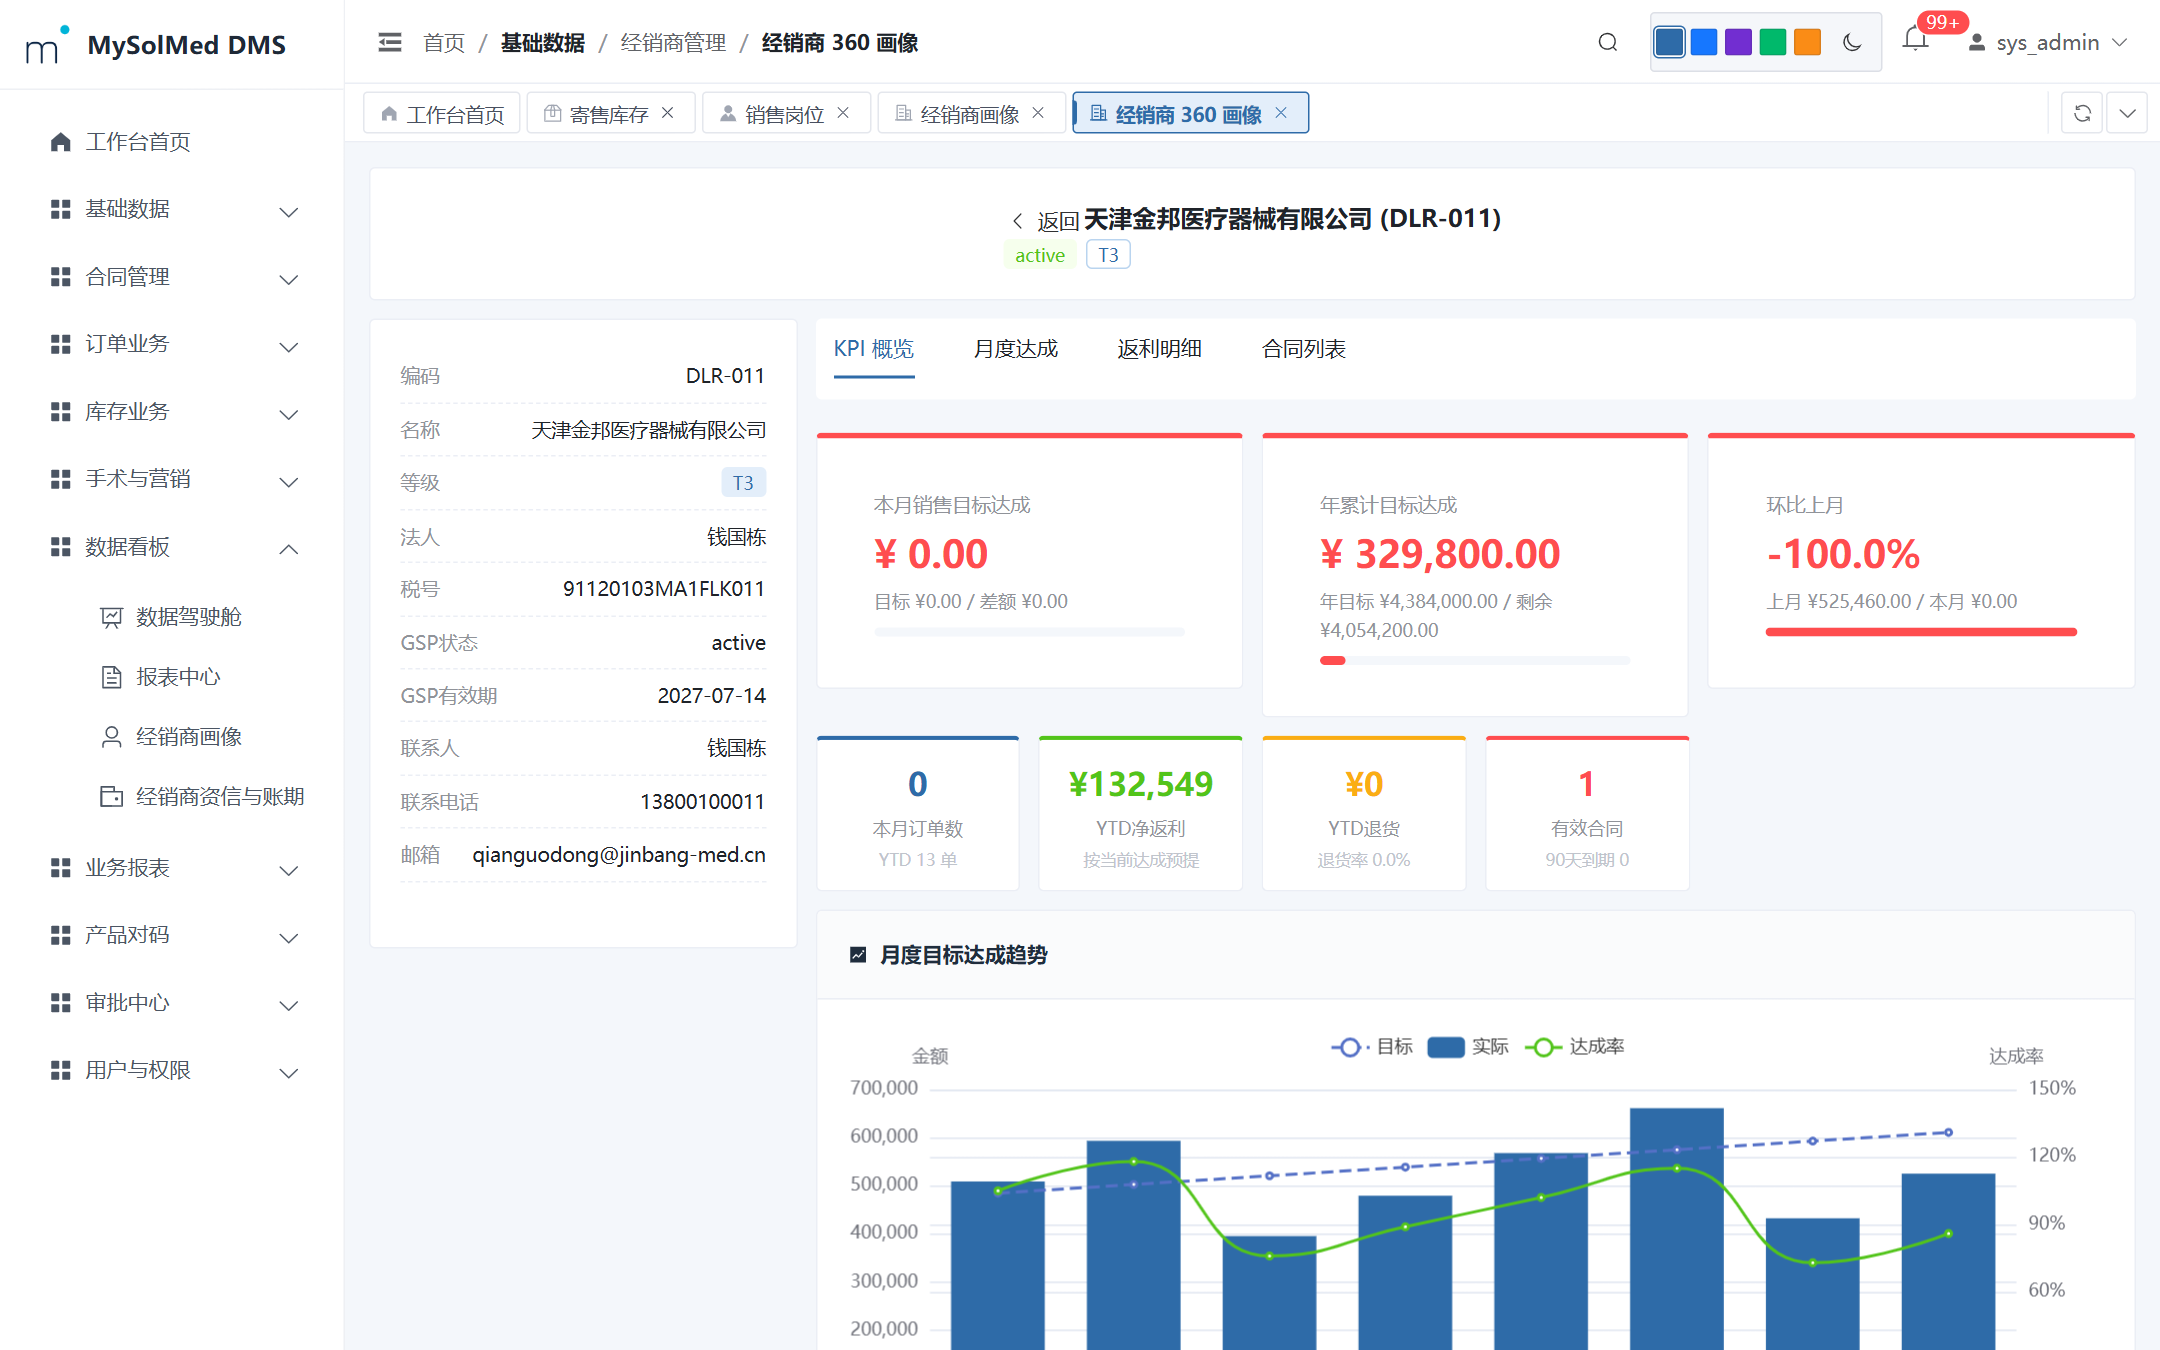Screen dimensions: 2160x1350
Task: Click the phone number 13800100011
Action: [703, 802]
